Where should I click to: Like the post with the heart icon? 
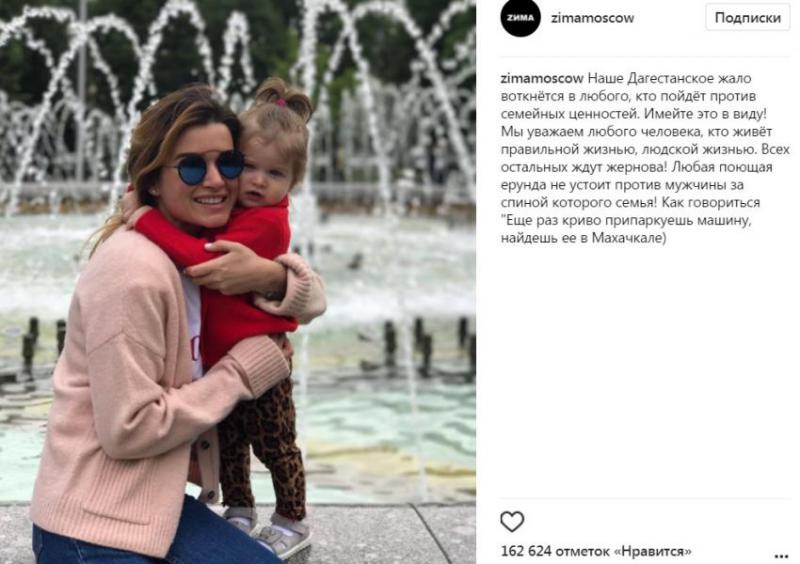click(x=512, y=522)
